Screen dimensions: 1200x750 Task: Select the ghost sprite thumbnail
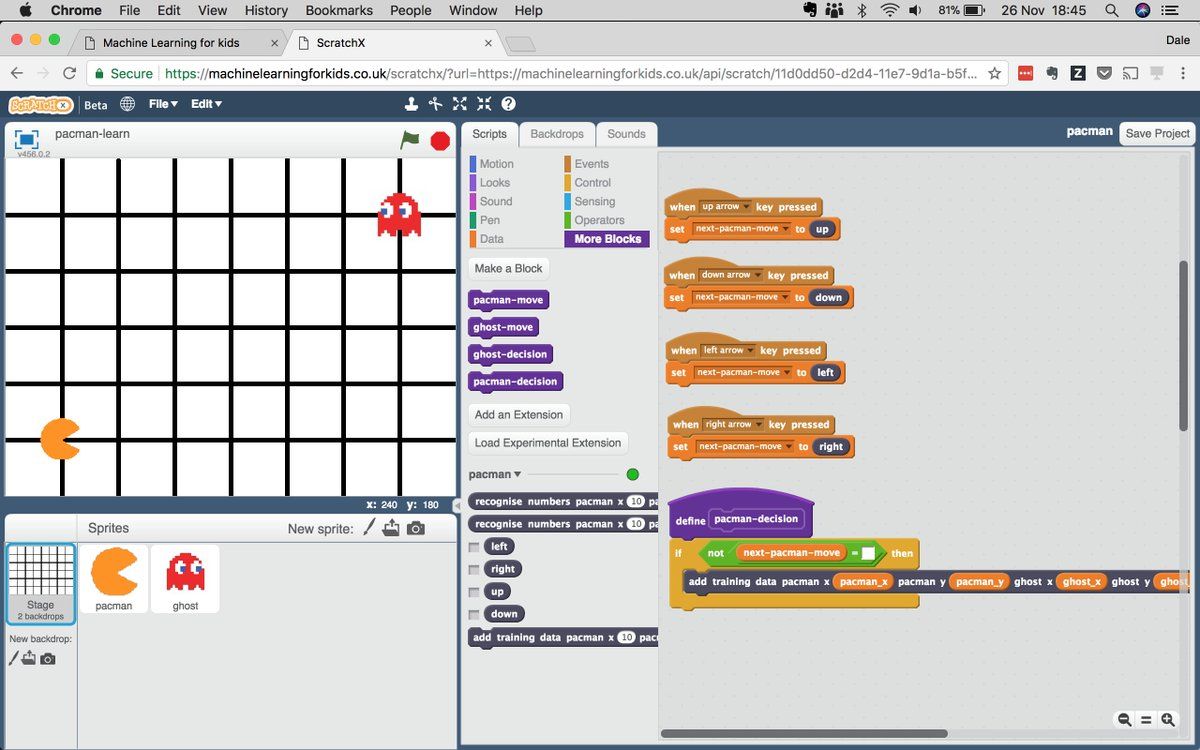point(185,579)
